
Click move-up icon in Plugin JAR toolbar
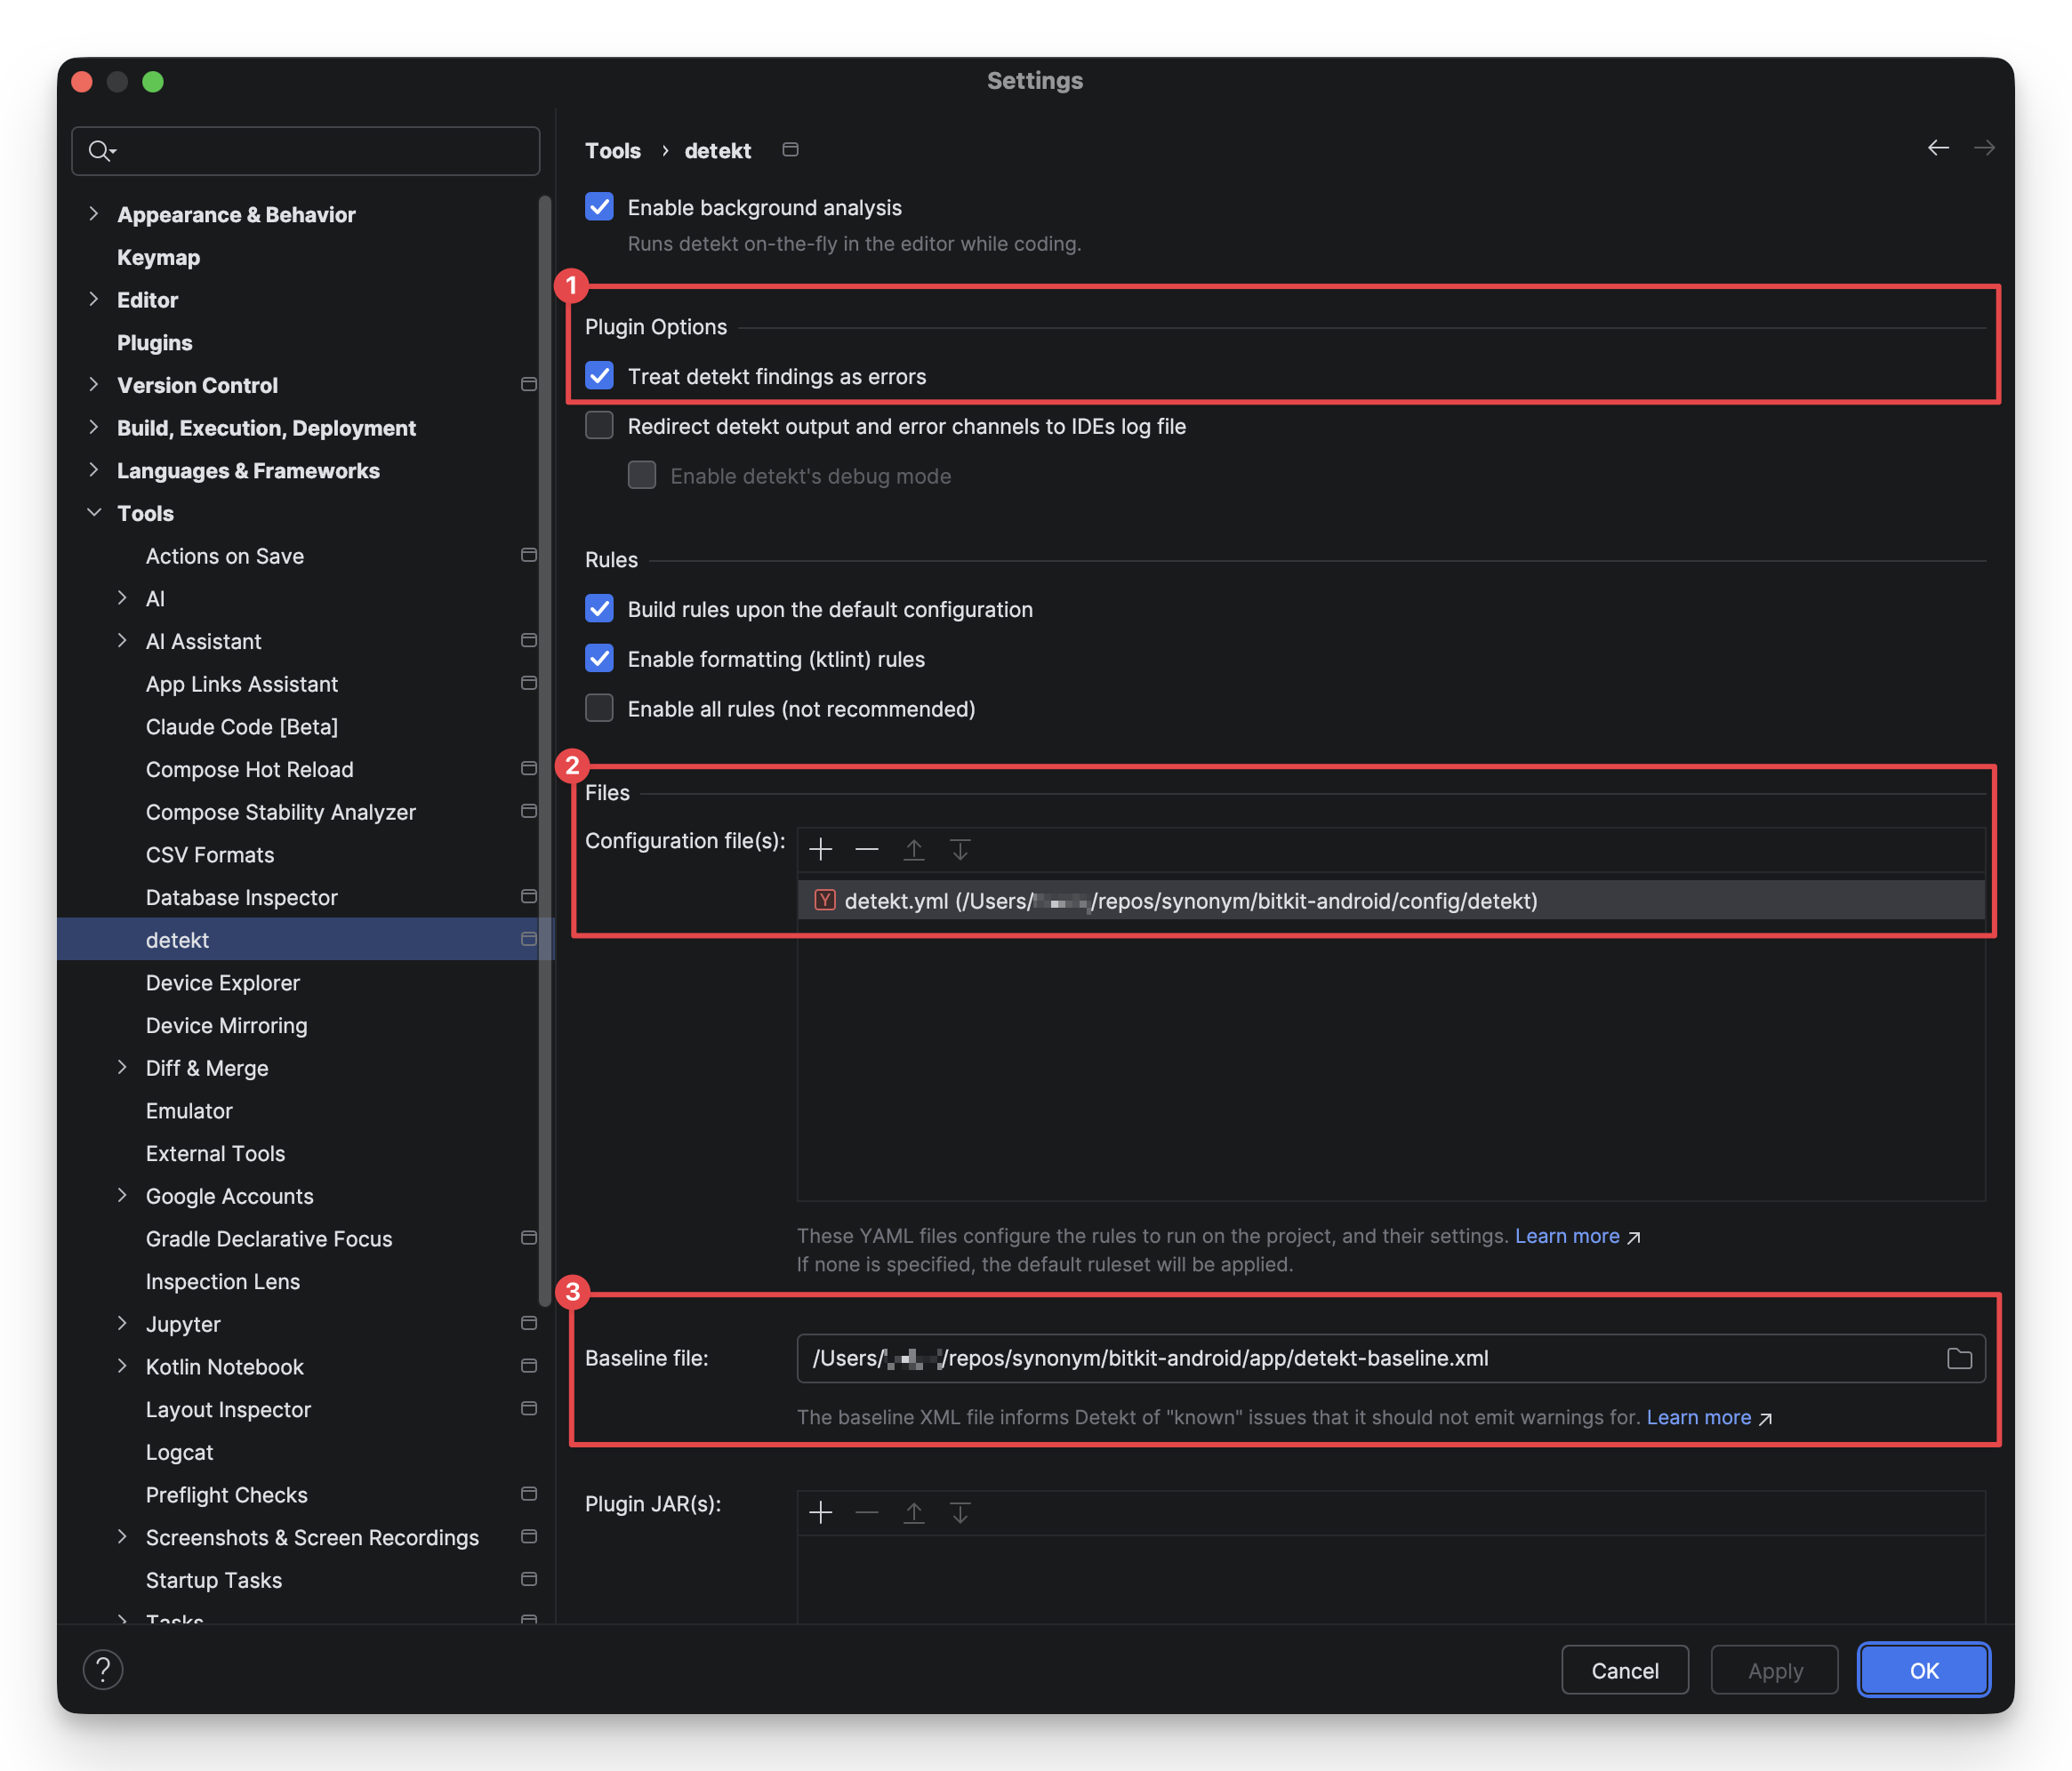(913, 1513)
